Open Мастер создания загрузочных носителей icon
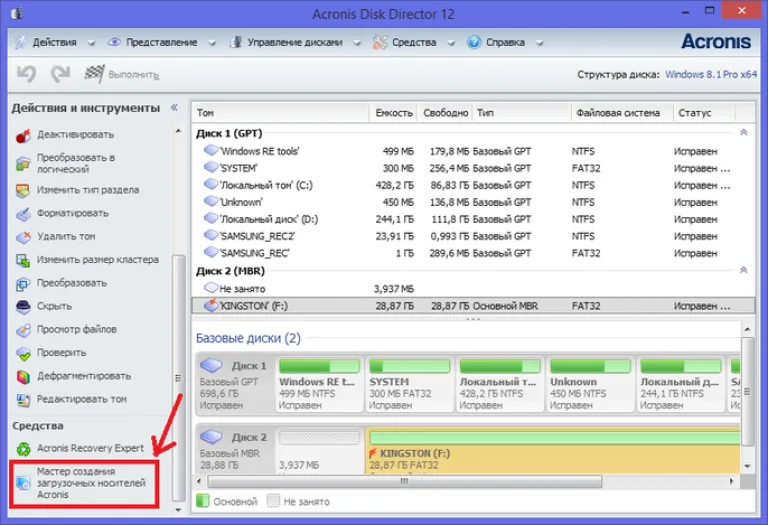The image size is (768, 525). (x=23, y=483)
